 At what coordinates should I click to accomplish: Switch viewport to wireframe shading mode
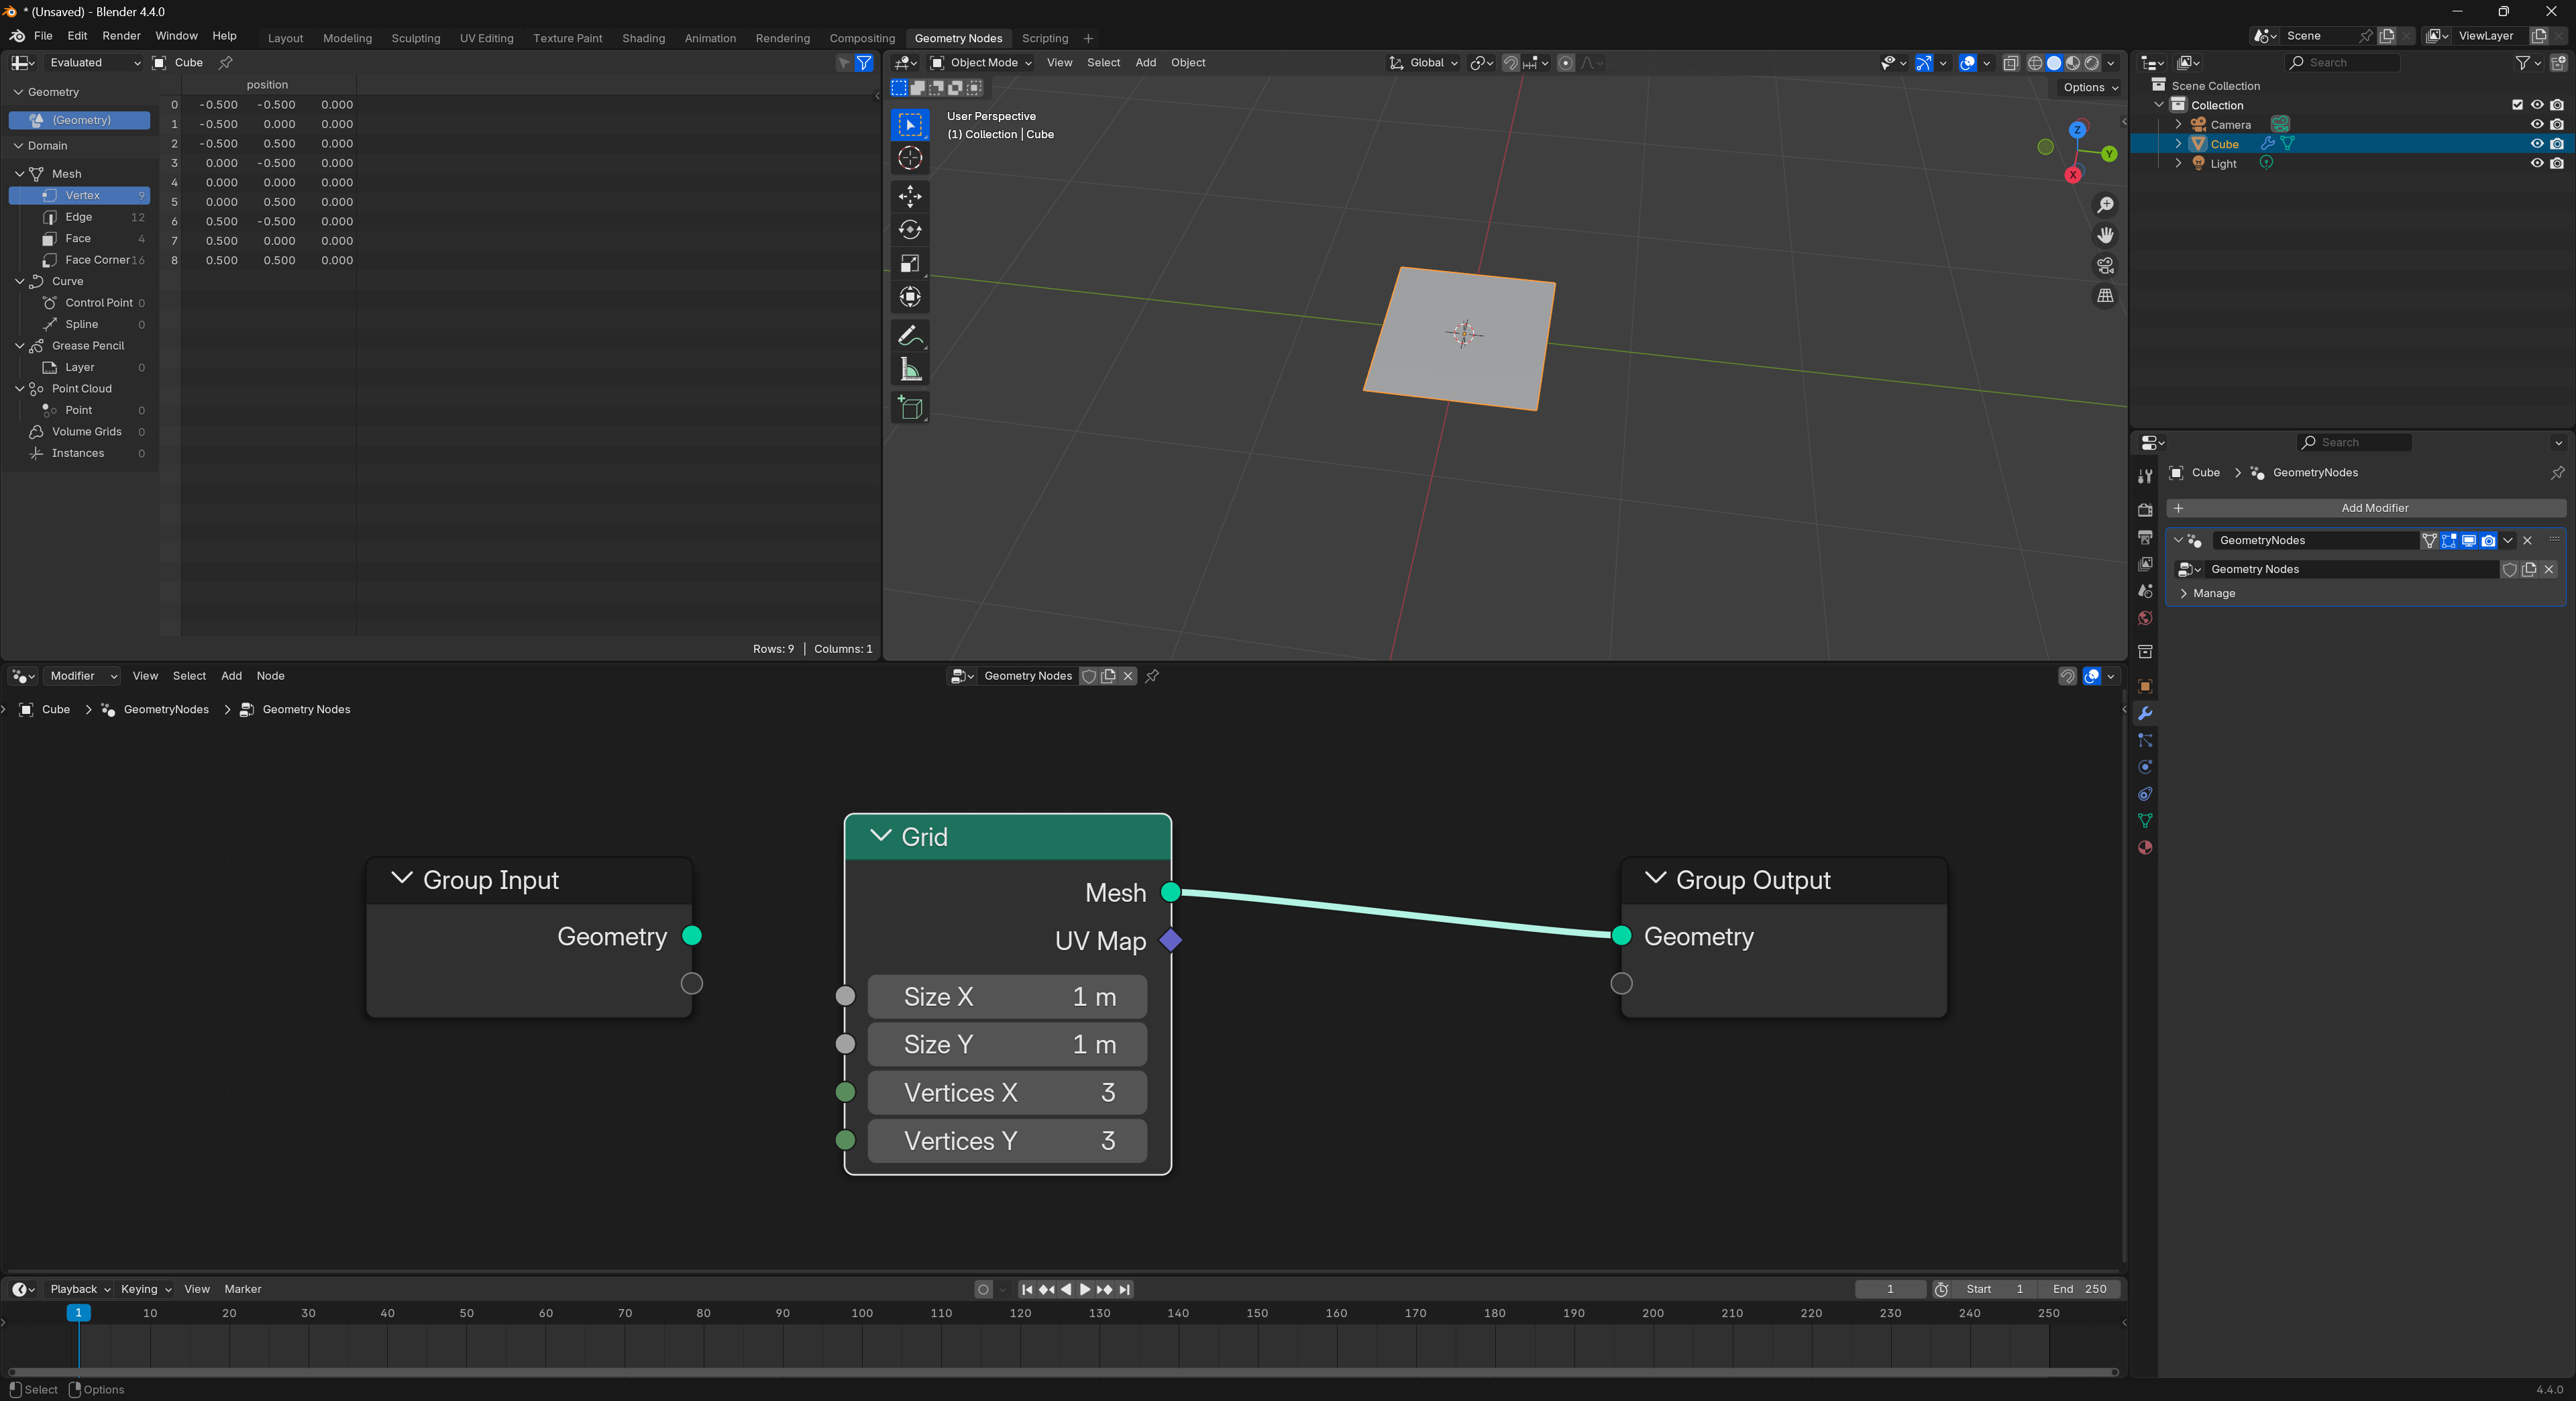[2036, 63]
